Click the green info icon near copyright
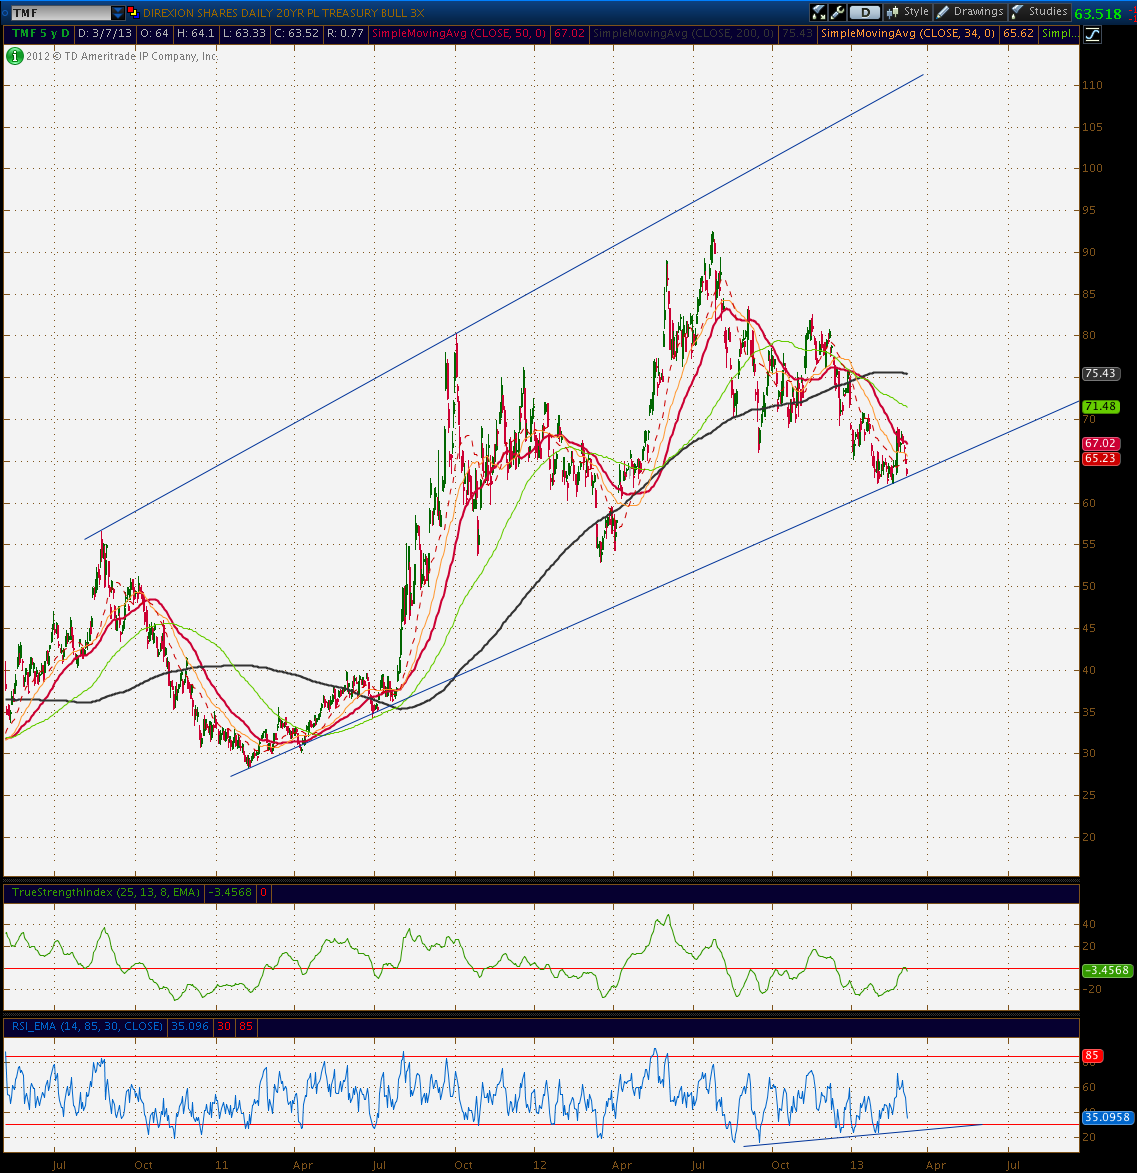The height and width of the screenshot is (1173, 1137). (x=14, y=56)
